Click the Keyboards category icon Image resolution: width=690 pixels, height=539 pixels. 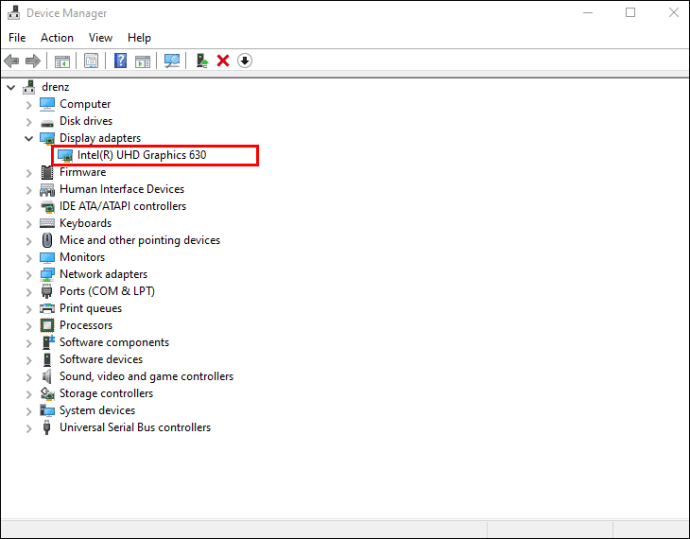pyautogui.click(x=47, y=223)
